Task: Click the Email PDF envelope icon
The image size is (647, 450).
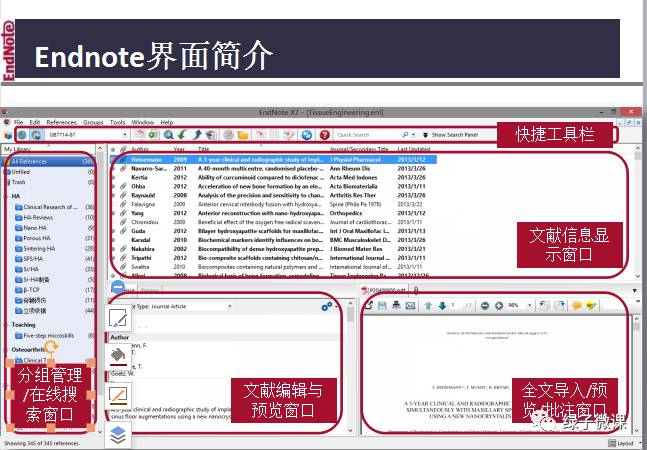Action: tap(410, 306)
